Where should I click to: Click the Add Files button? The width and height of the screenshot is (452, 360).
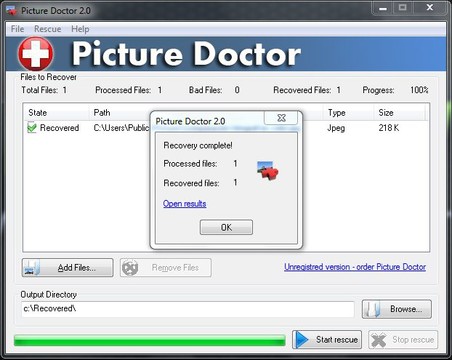tap(68, 267)
